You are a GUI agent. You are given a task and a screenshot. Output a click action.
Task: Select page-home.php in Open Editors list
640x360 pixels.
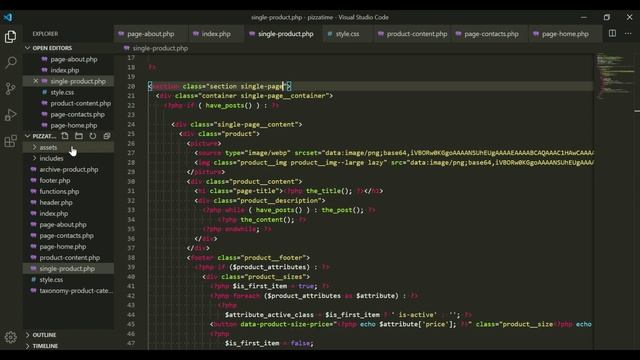click(x=68, y=125)
